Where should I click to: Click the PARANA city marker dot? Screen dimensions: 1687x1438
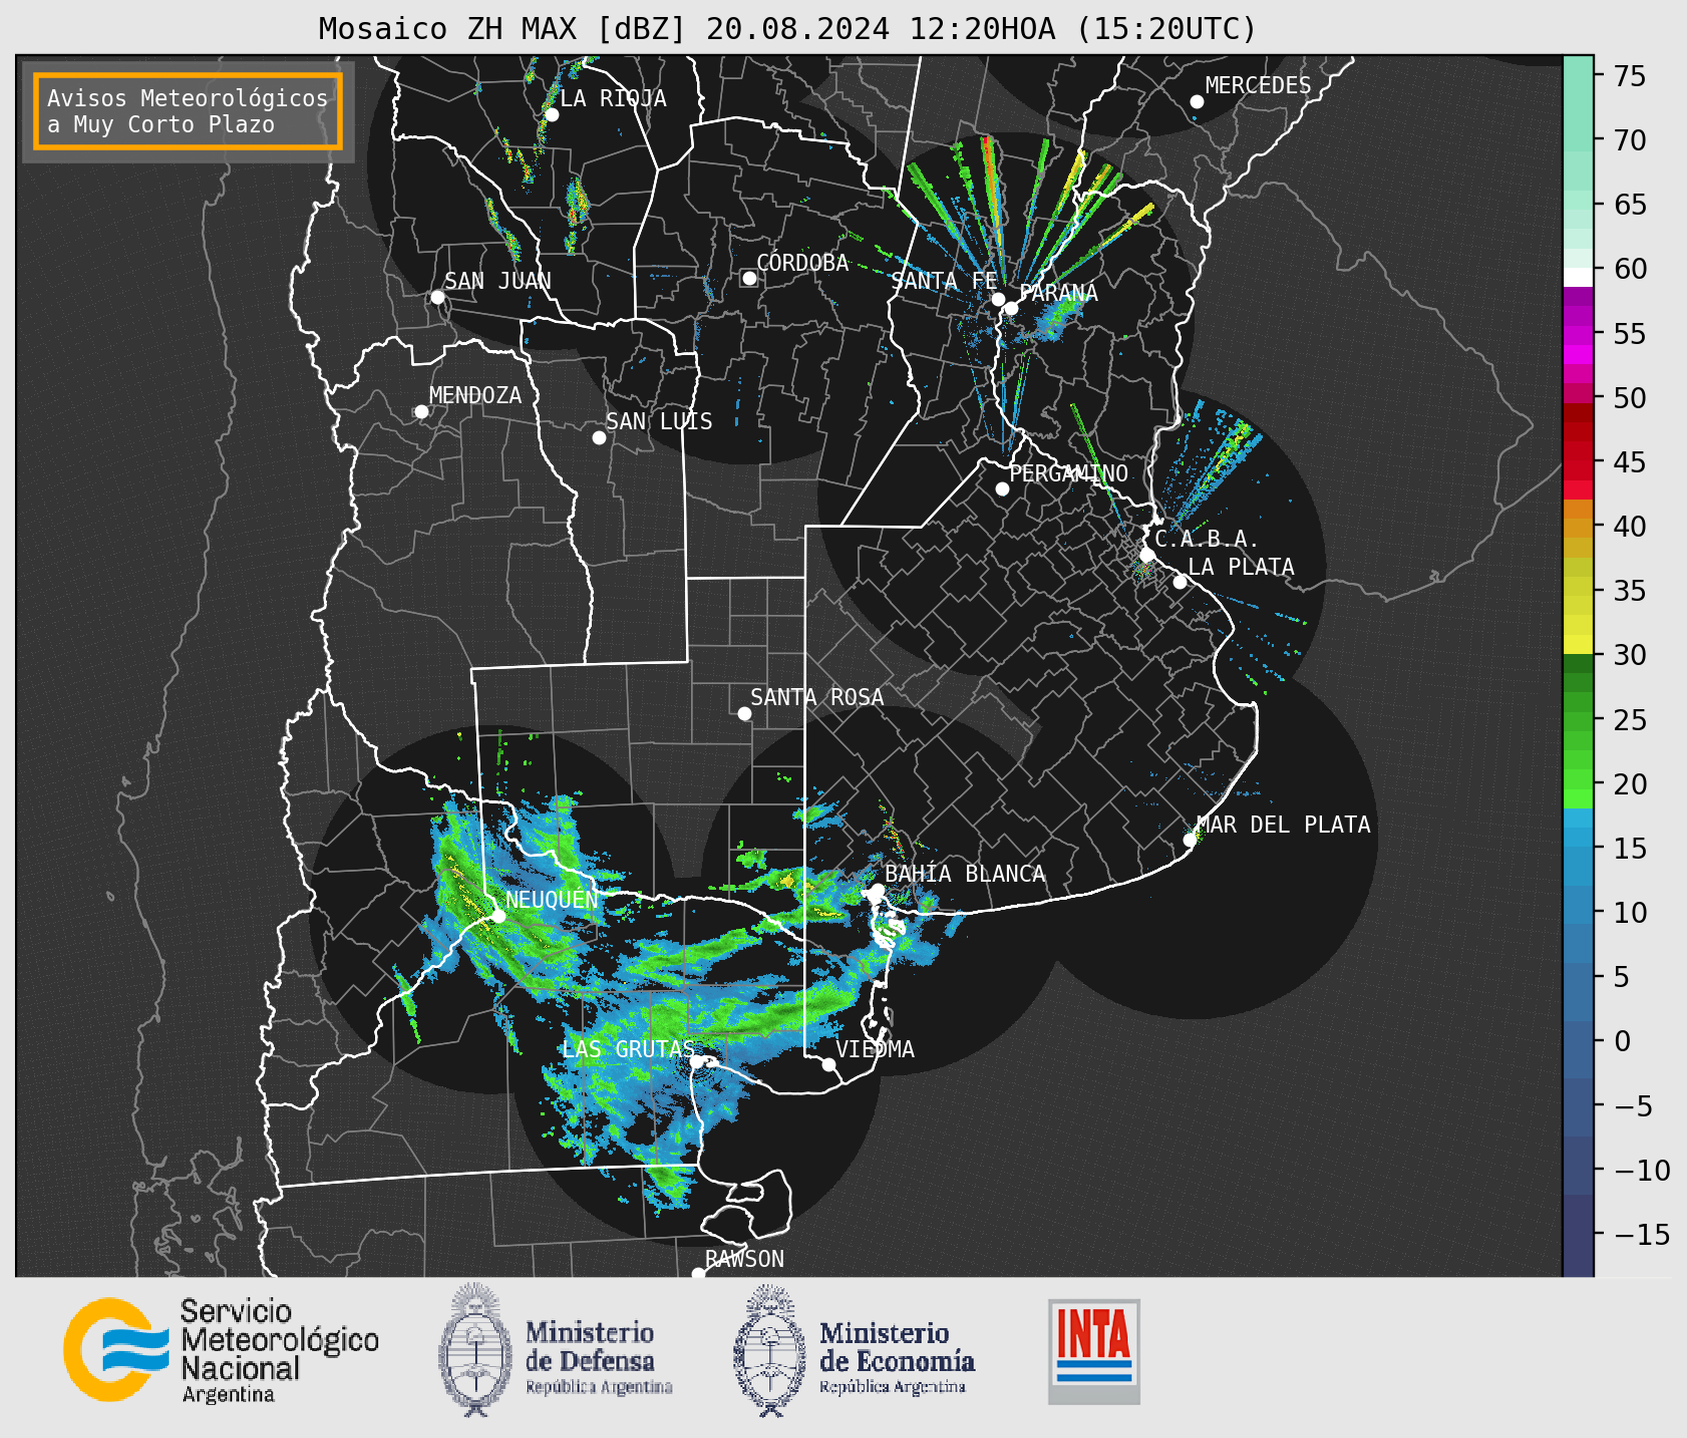tap(1011, 308)
